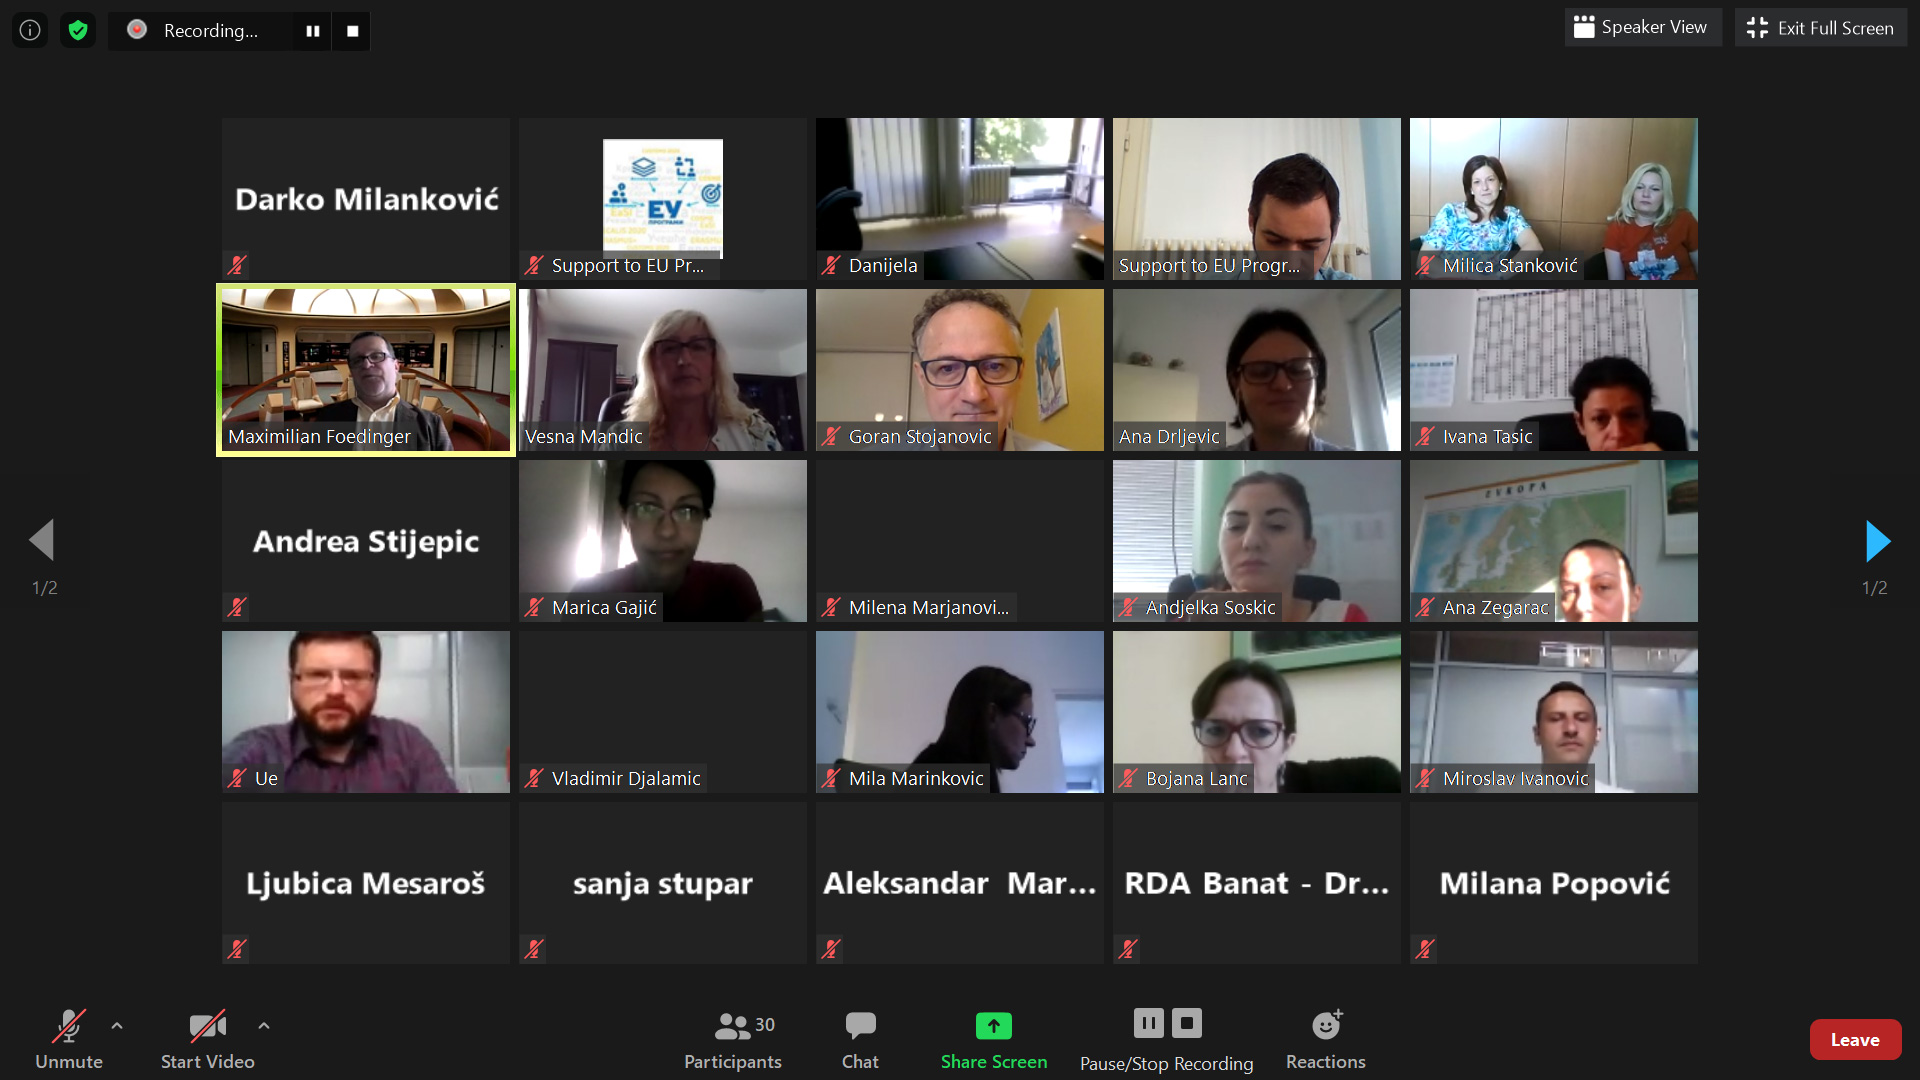The height and width of the screenshot is (1080, 1920).
Task: Go to next gallery page arrow
Action: (x=1877, y=541)
